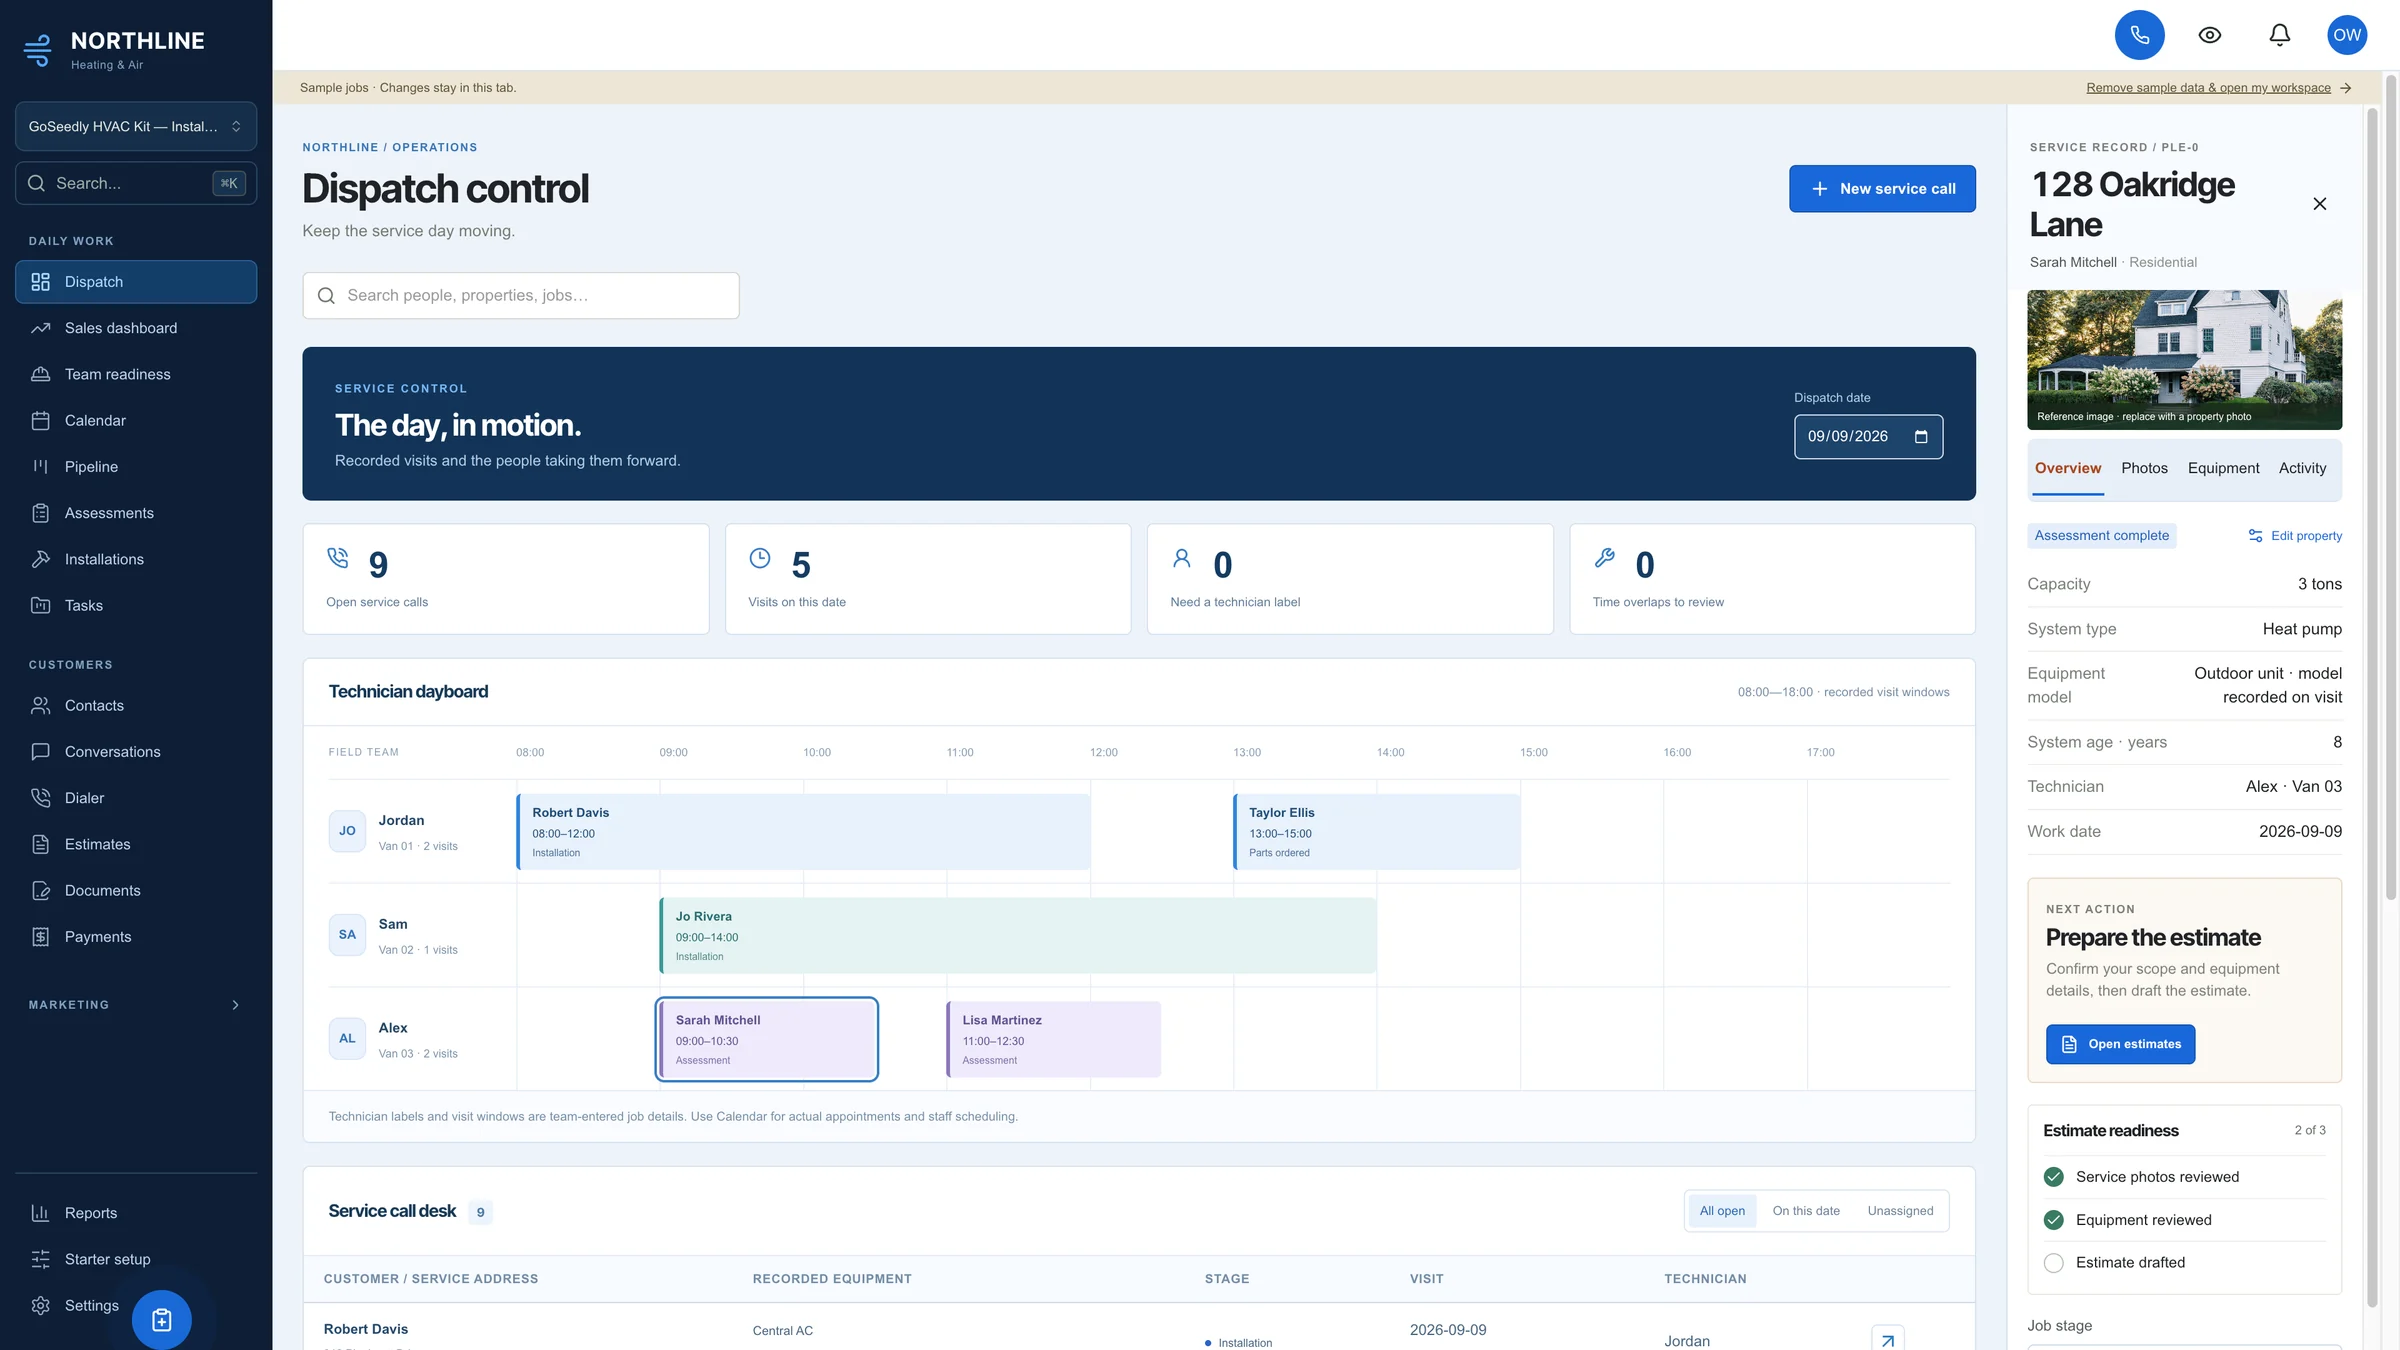Open Conversations in sidebar

coord(136,752)
